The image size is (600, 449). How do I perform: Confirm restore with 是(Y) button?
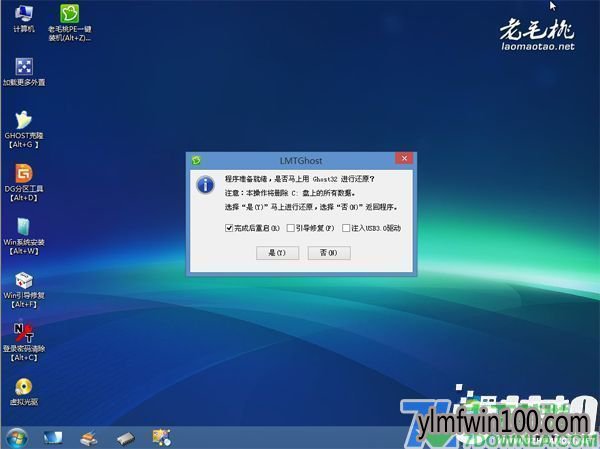[277, 253]
